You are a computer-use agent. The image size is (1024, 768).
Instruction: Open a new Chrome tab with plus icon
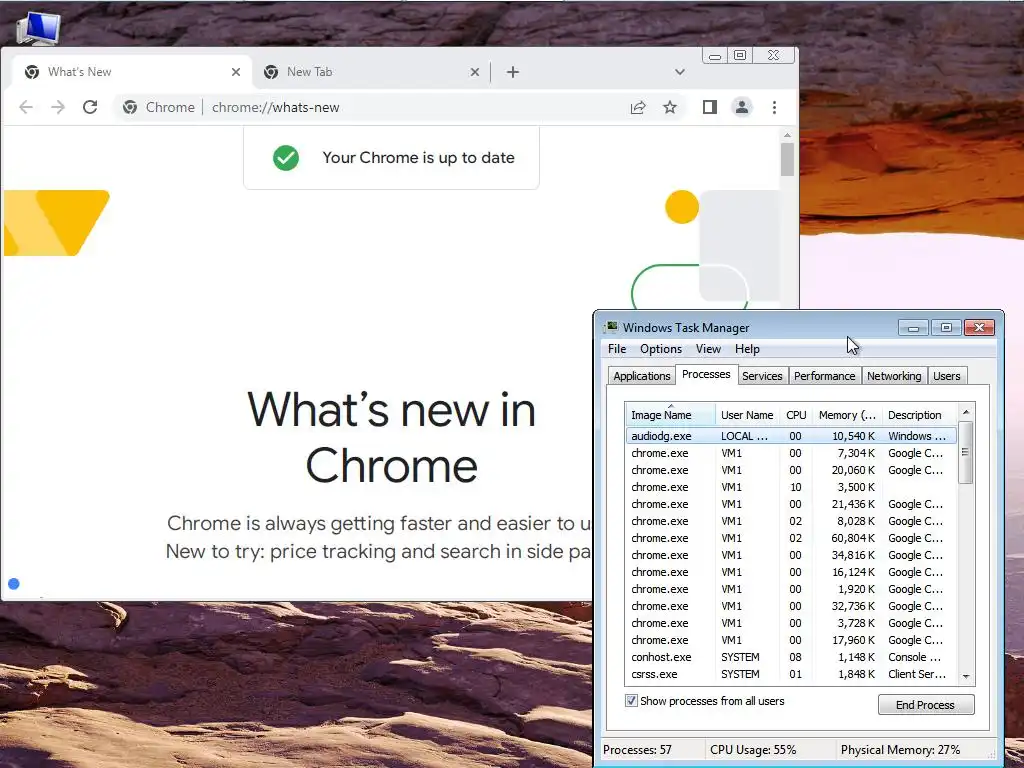click(513, 72)
